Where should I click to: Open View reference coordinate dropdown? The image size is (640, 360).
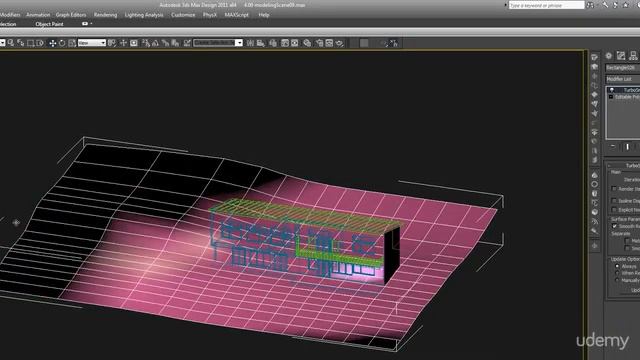coord(92,43)
